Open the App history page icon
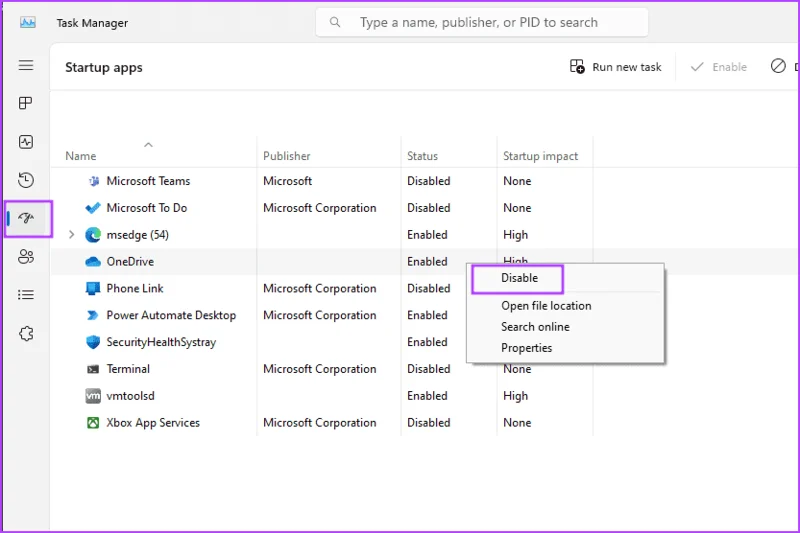Viewport: 800px width, 533px height. 26,180
